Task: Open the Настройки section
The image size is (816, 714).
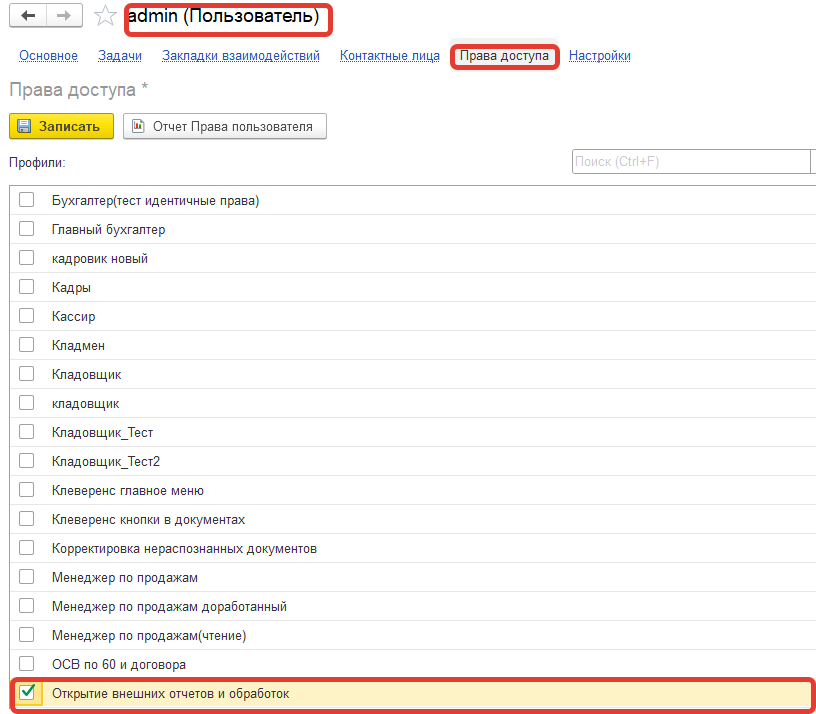Action: click(x=599, y=56)
